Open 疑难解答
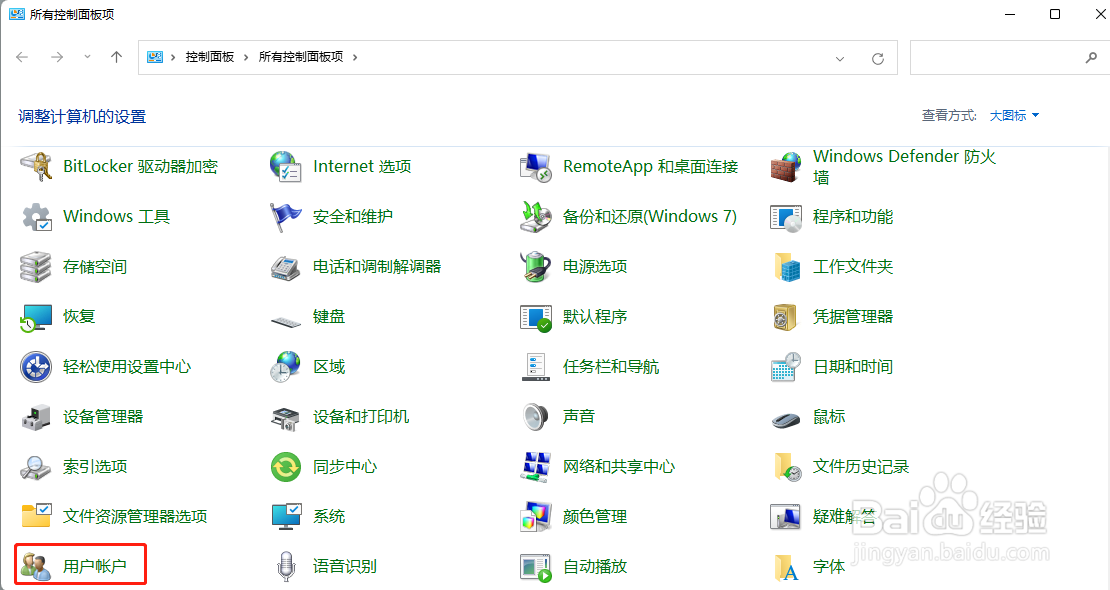The height and width of the screenshot is (590, 1110). [838, 516]
